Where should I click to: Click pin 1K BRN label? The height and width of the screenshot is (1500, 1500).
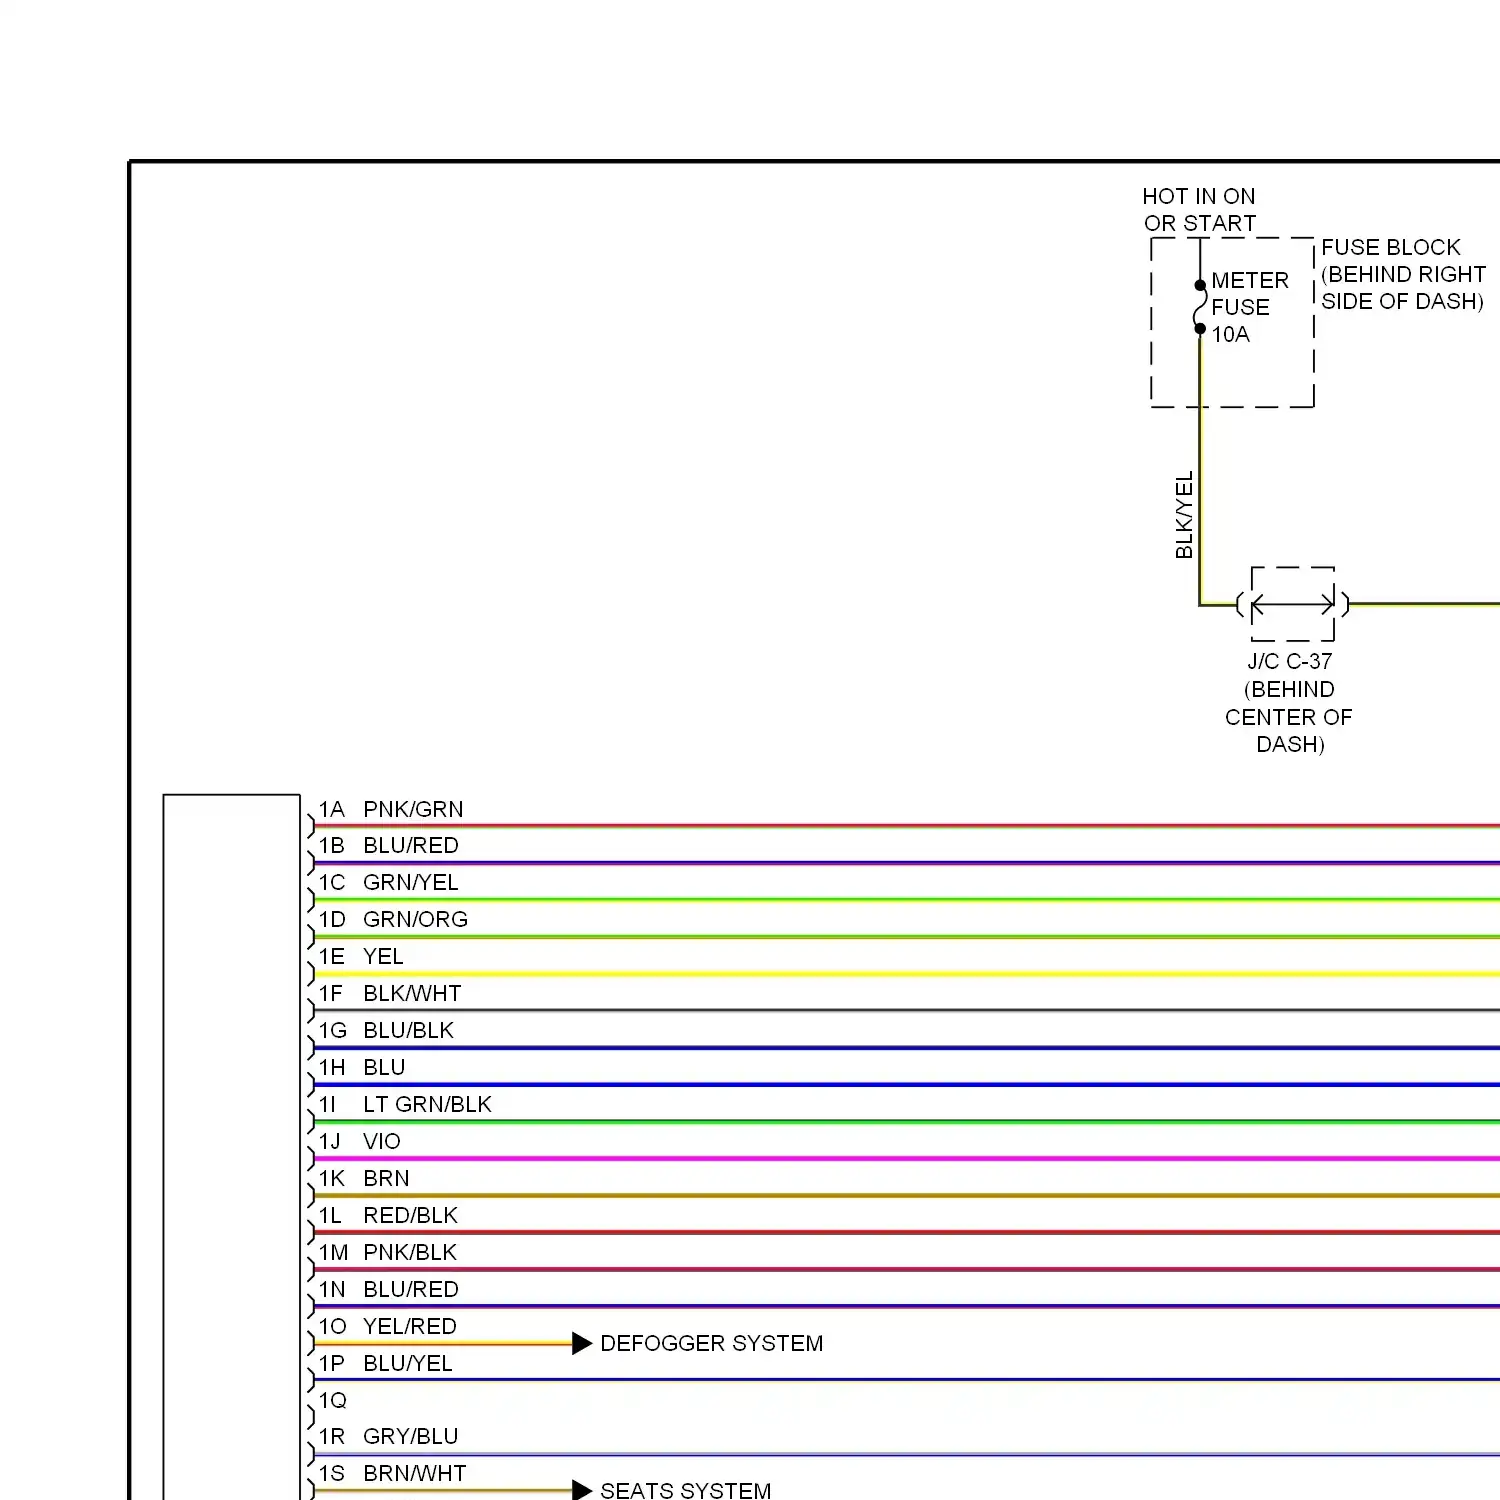point(364,1178)
